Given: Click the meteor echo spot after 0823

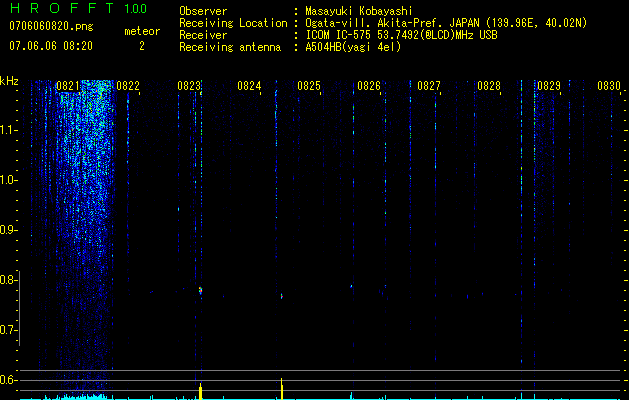Looking at the screenshot, I should tap(201, 290).
